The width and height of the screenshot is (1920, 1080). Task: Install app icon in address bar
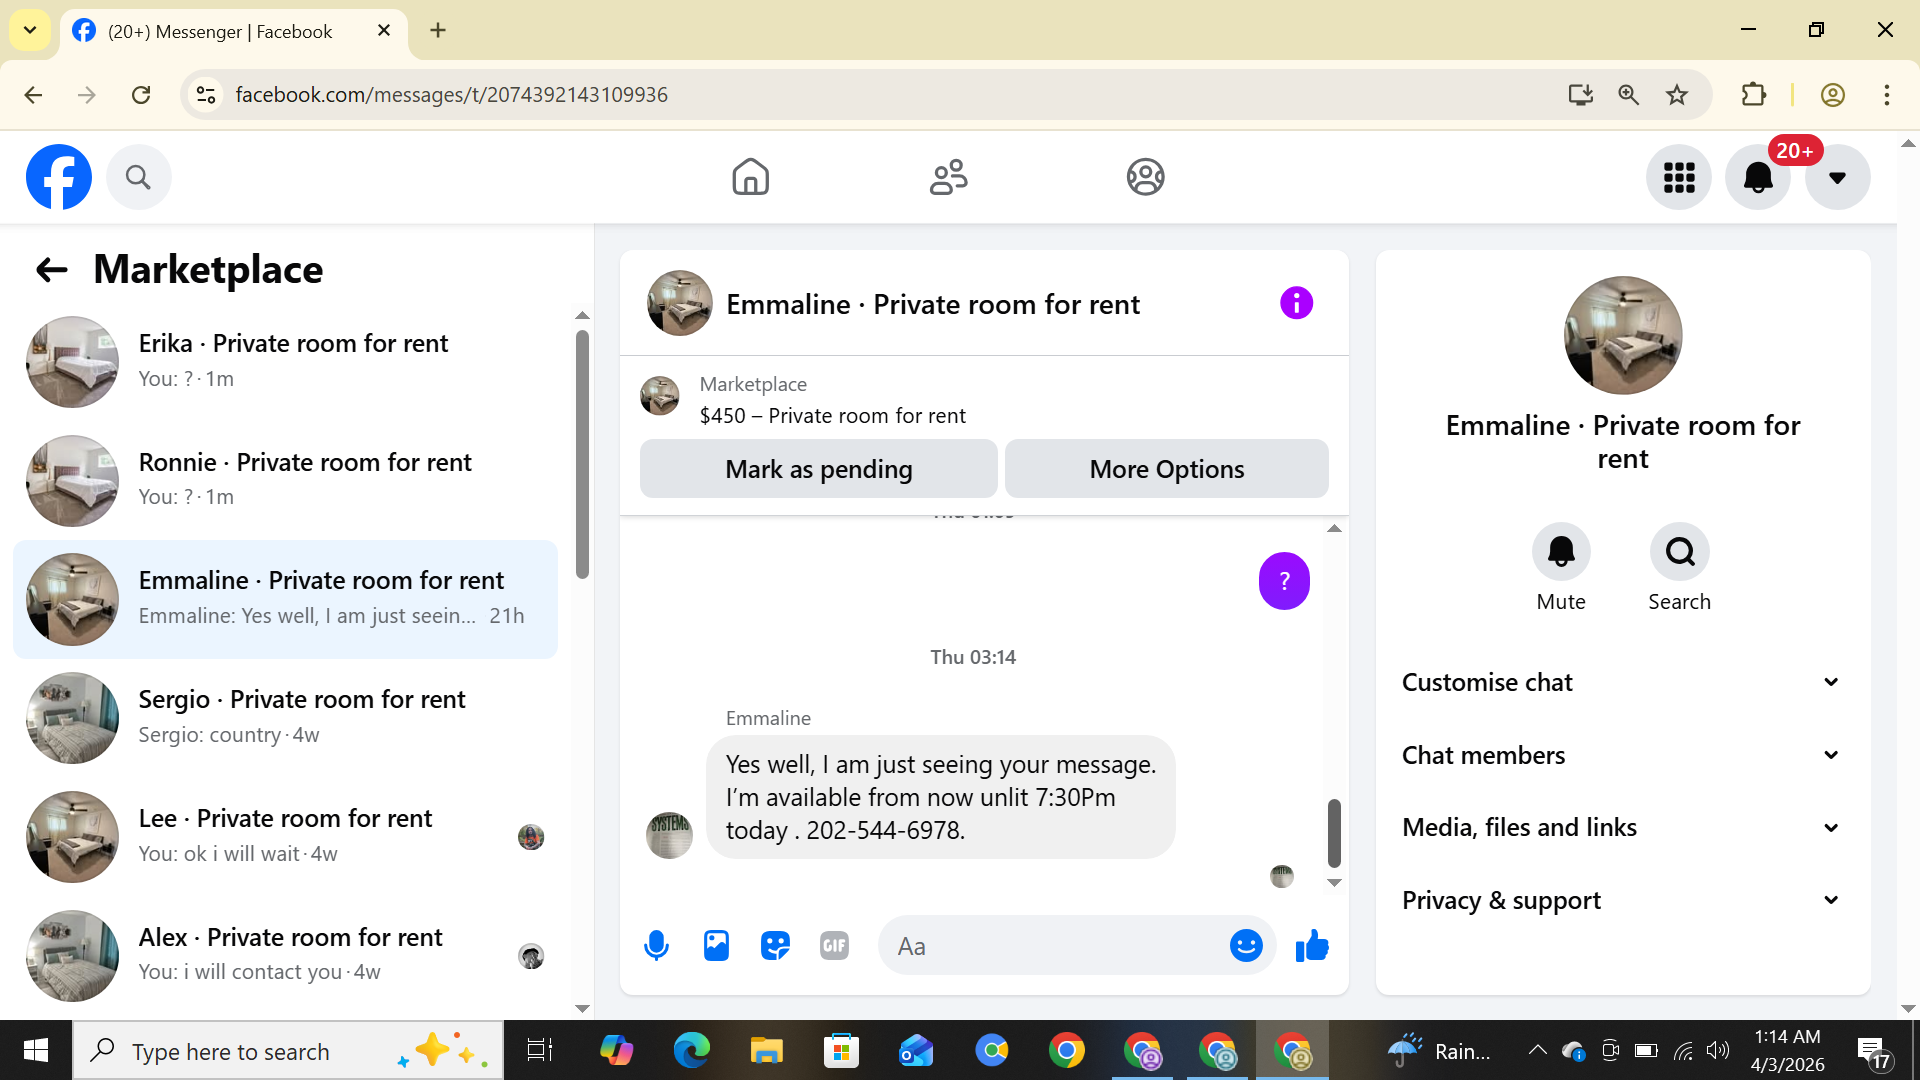[x=1580, y=95]
